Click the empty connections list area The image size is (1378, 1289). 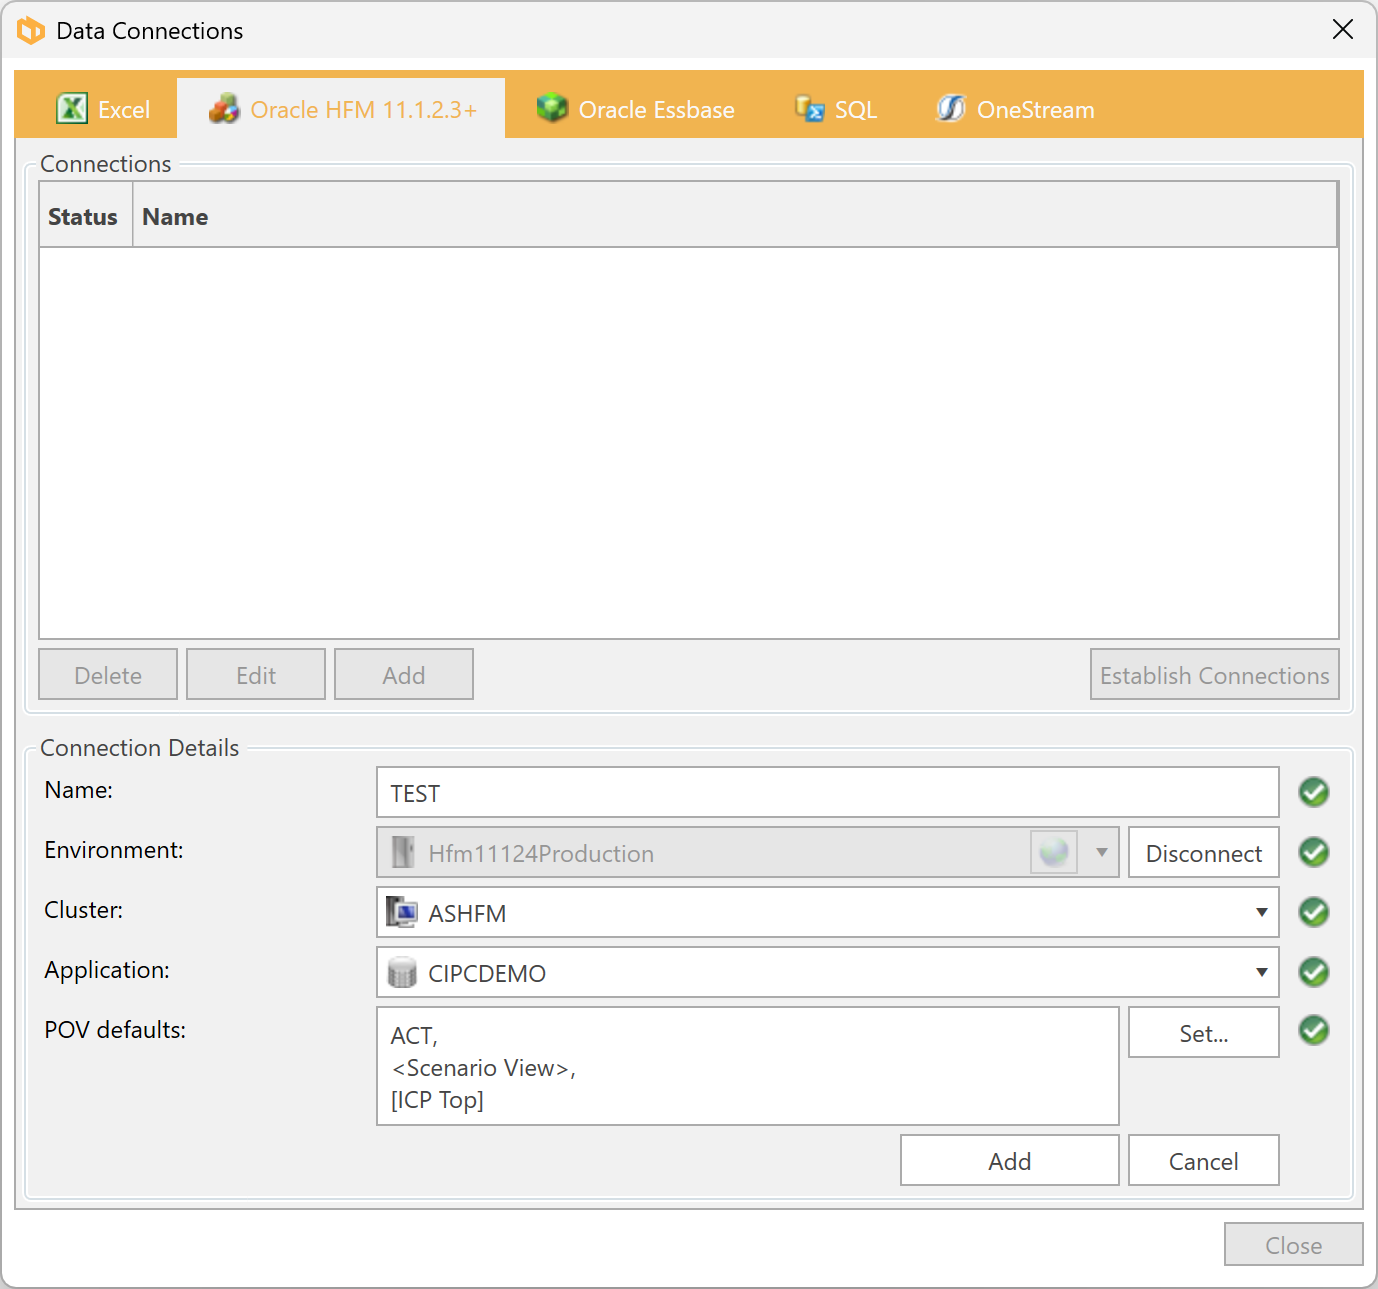click(689, 442)
